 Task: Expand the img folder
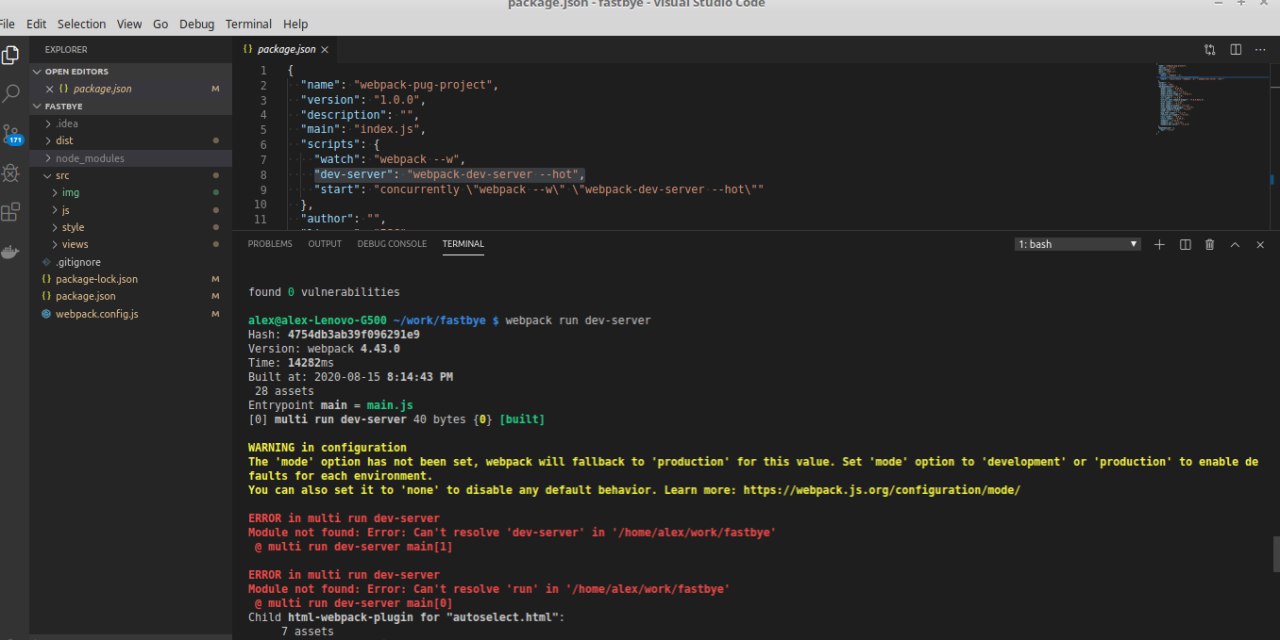pyautogui.click(x=55, y=193)
